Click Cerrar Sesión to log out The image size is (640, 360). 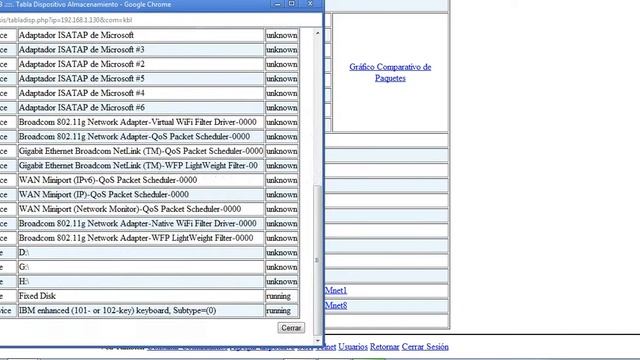tap(425, 347)
